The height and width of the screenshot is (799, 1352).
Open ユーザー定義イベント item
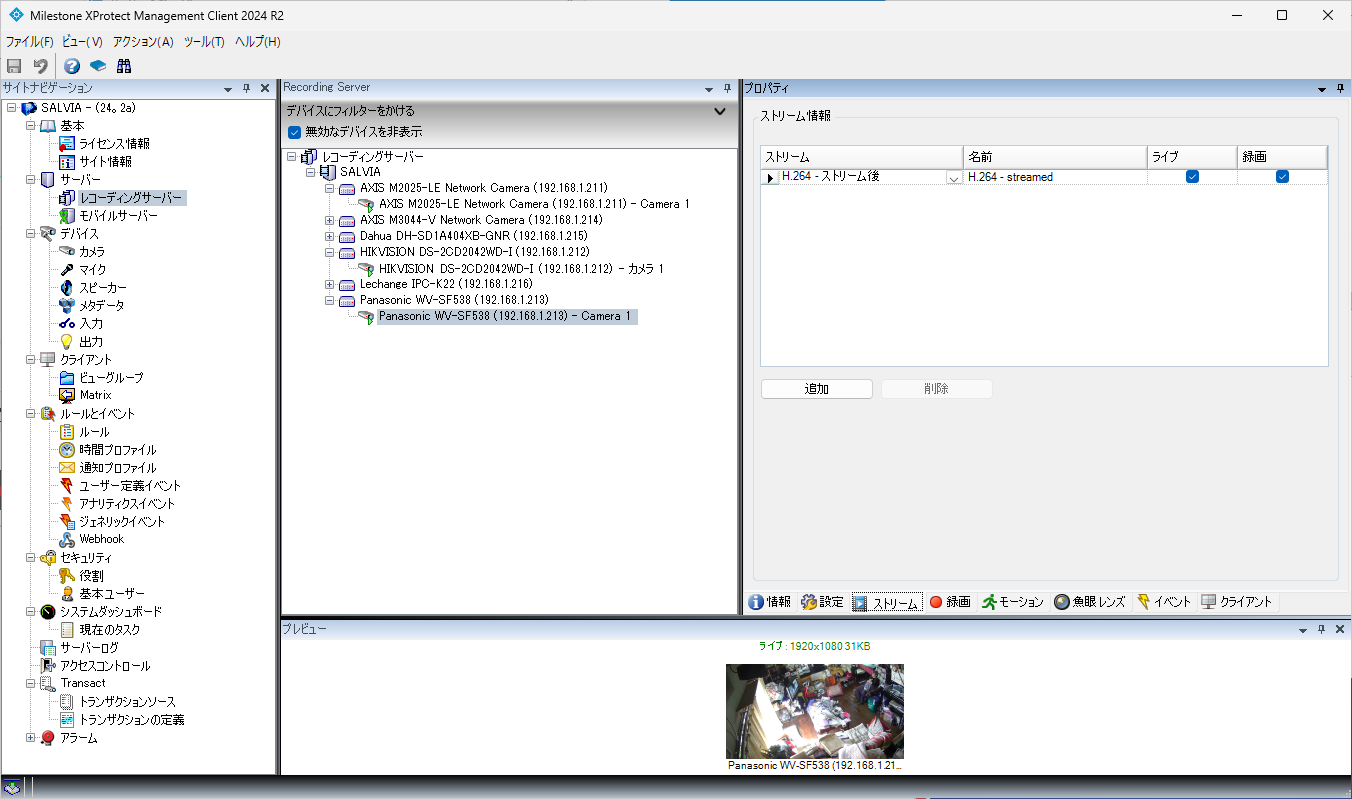coord(130,486)
